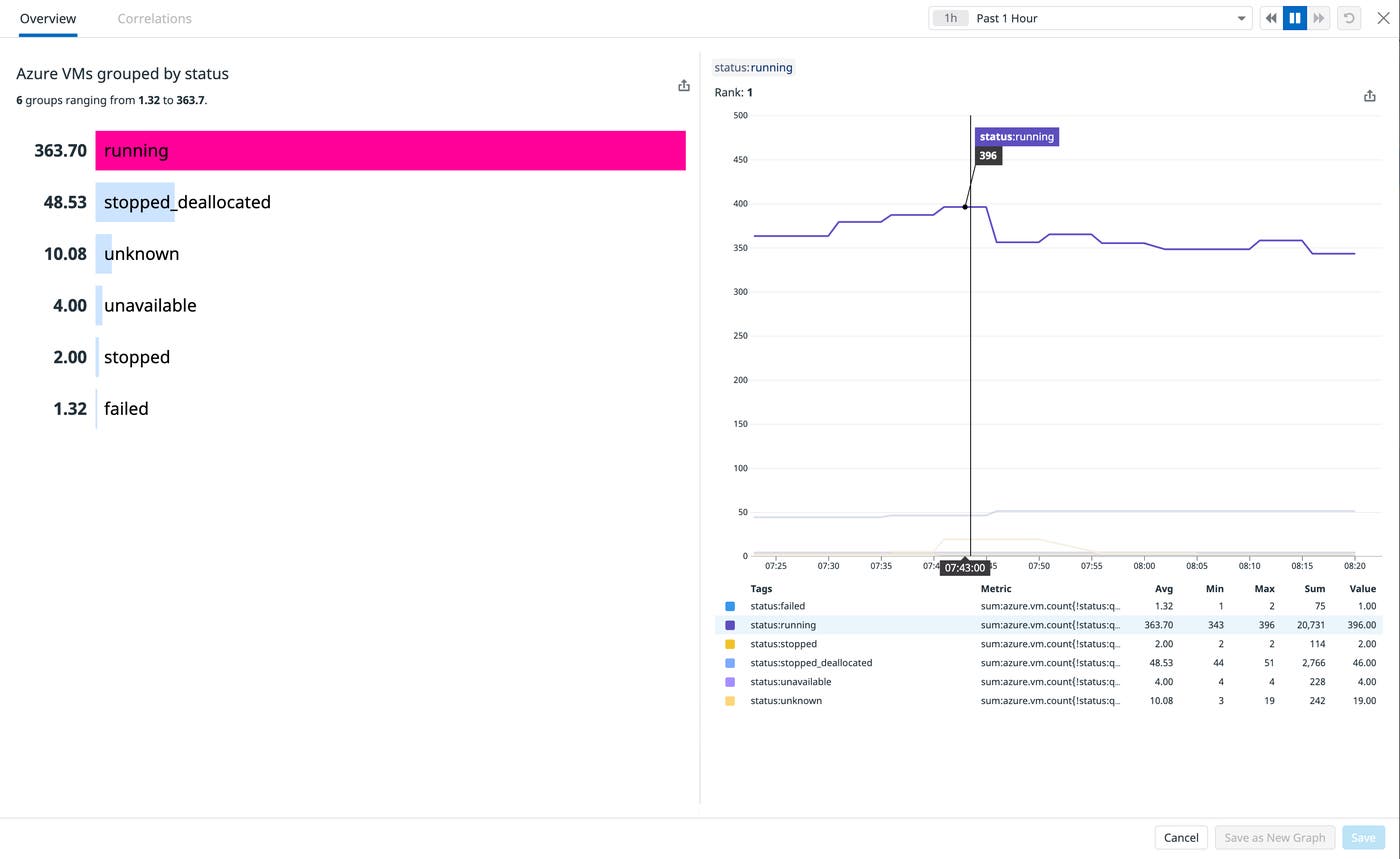1400x859 pixels.
Task: Click the 07:43:00 timeline marker
Action: point(964,567)
